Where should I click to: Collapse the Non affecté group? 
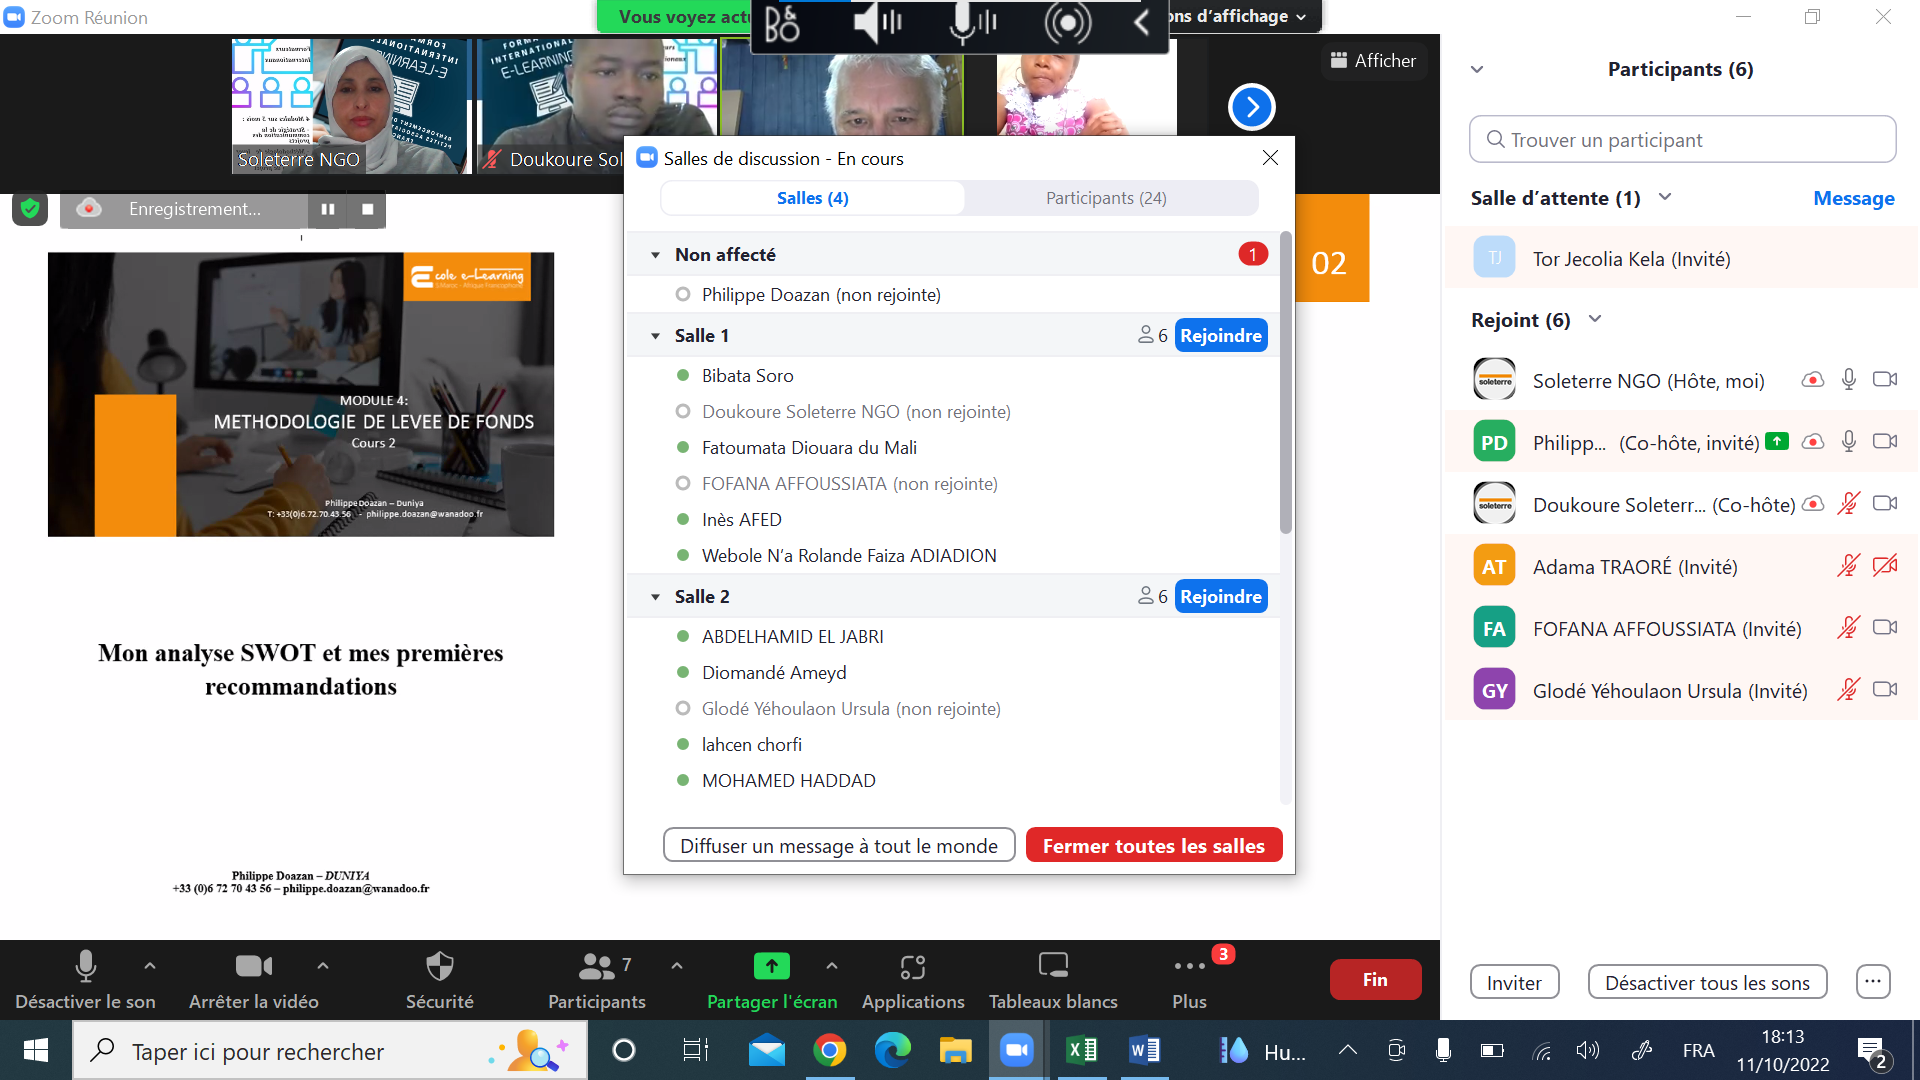pos(655,255)
